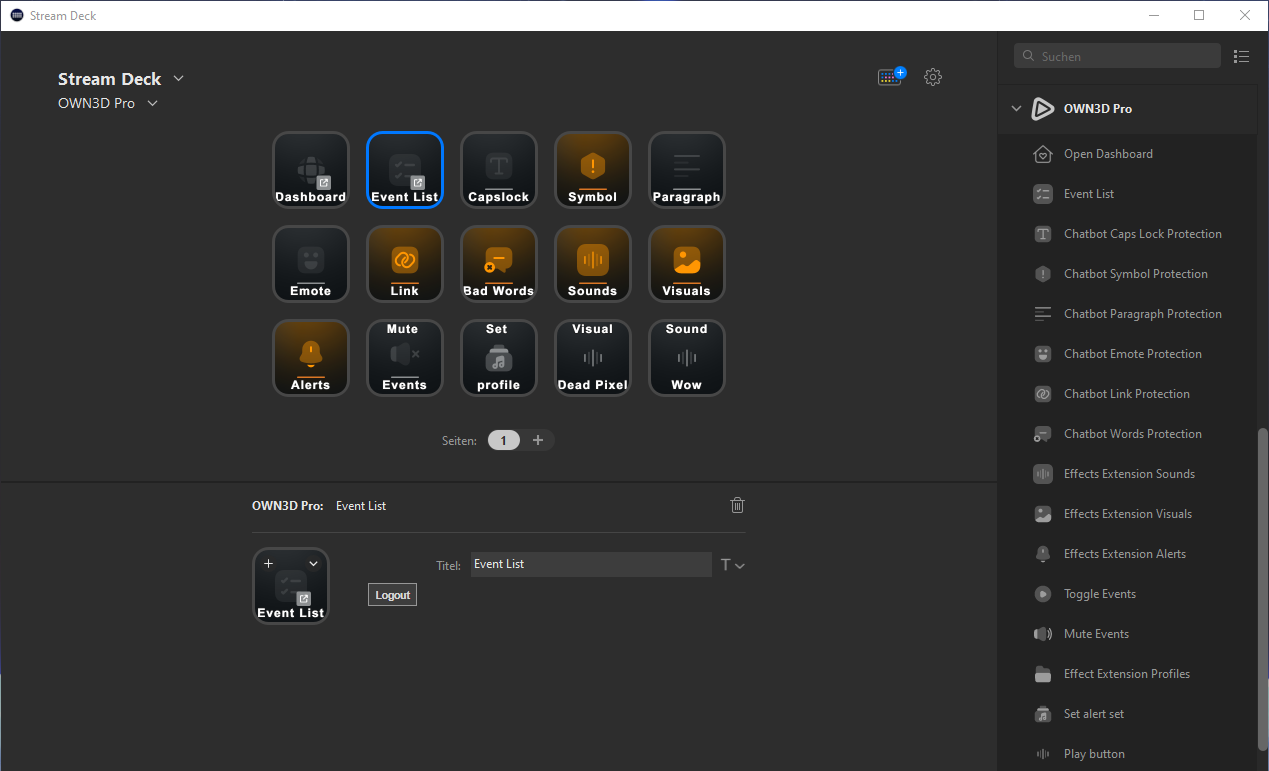The height and width of the screenshot is (771, 1269).
Task: Toggle the list view icon beside search
Action: pos(1241,56)
